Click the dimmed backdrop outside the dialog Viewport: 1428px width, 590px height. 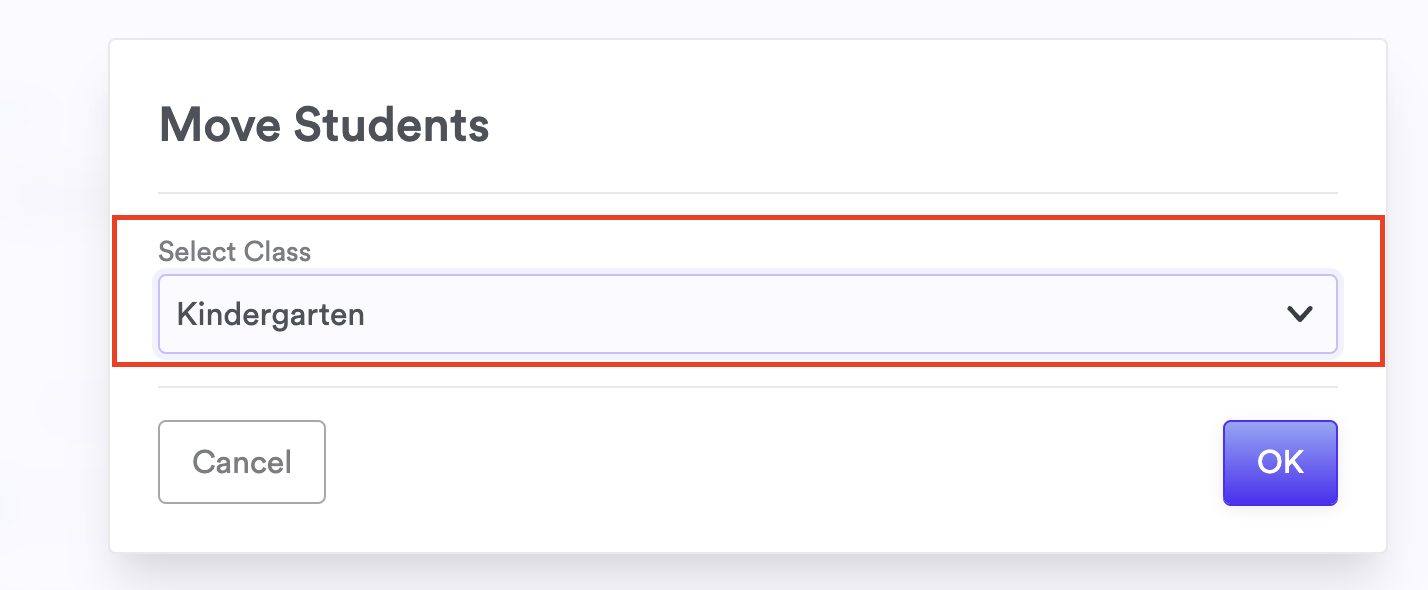coord(50,300)
